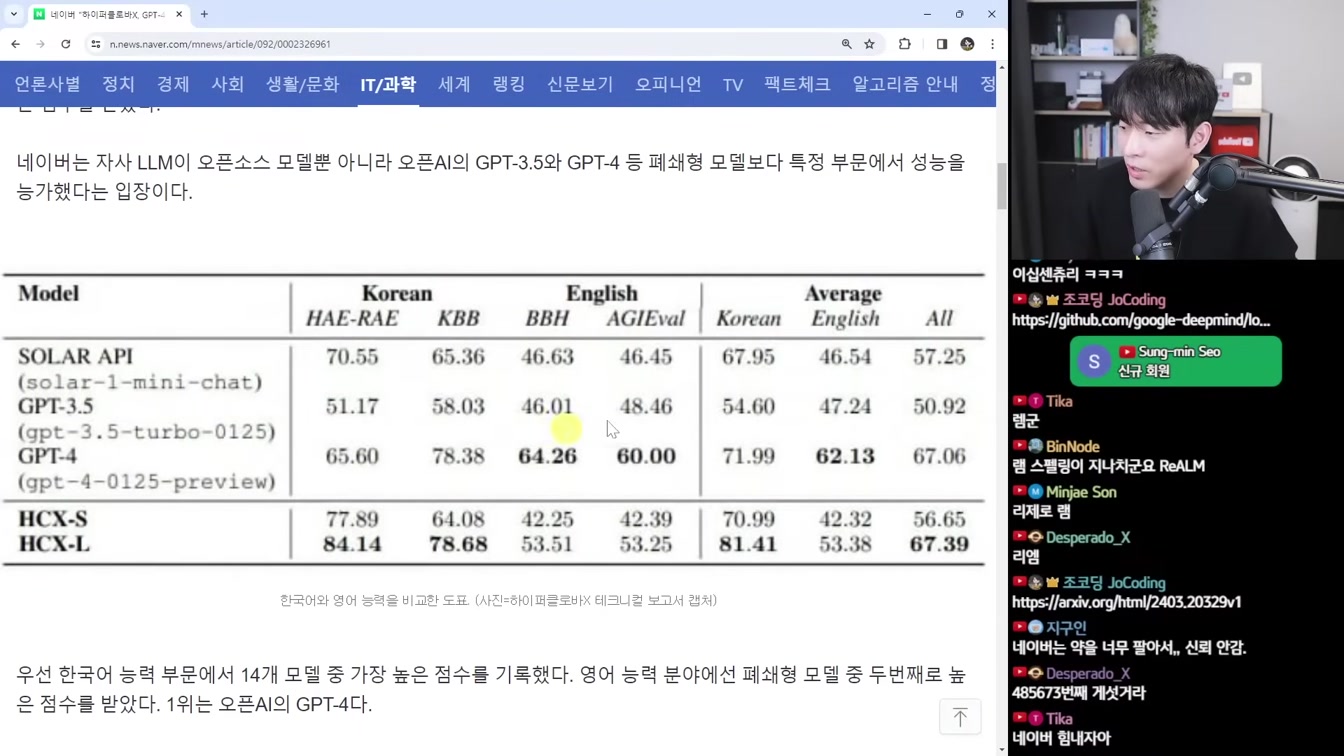Open 언론사별 news section
This screenshot has height=756, width=1344.
(x=47, y=84)
